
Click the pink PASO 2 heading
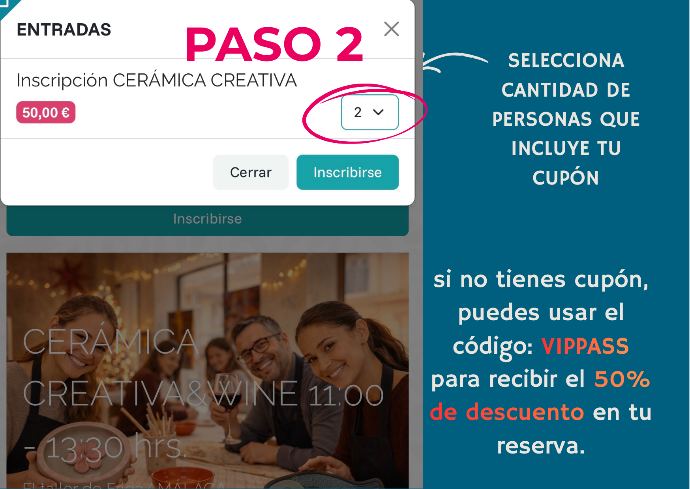[x=275, y=45]
